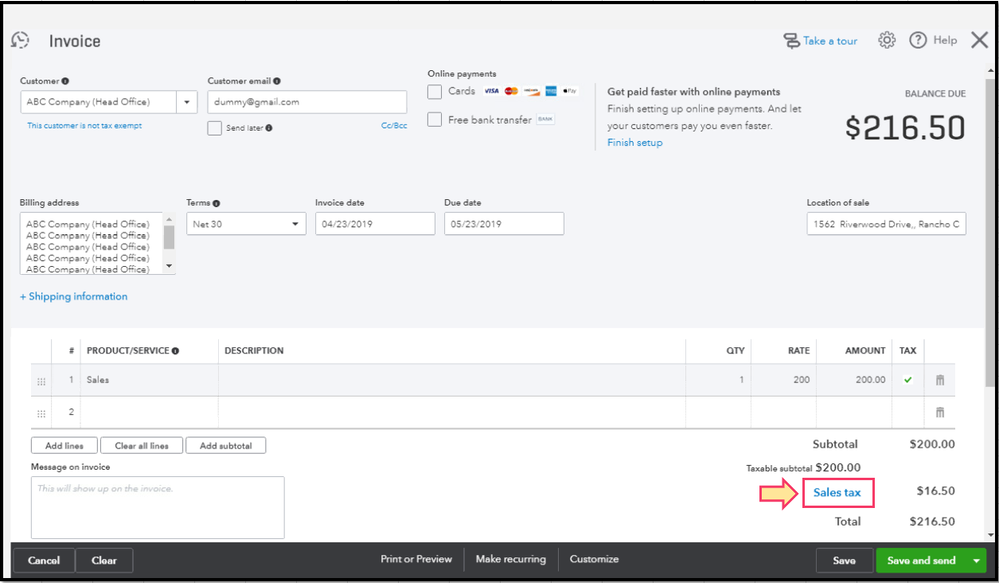Click the Customer info icon

coord(65,81)
